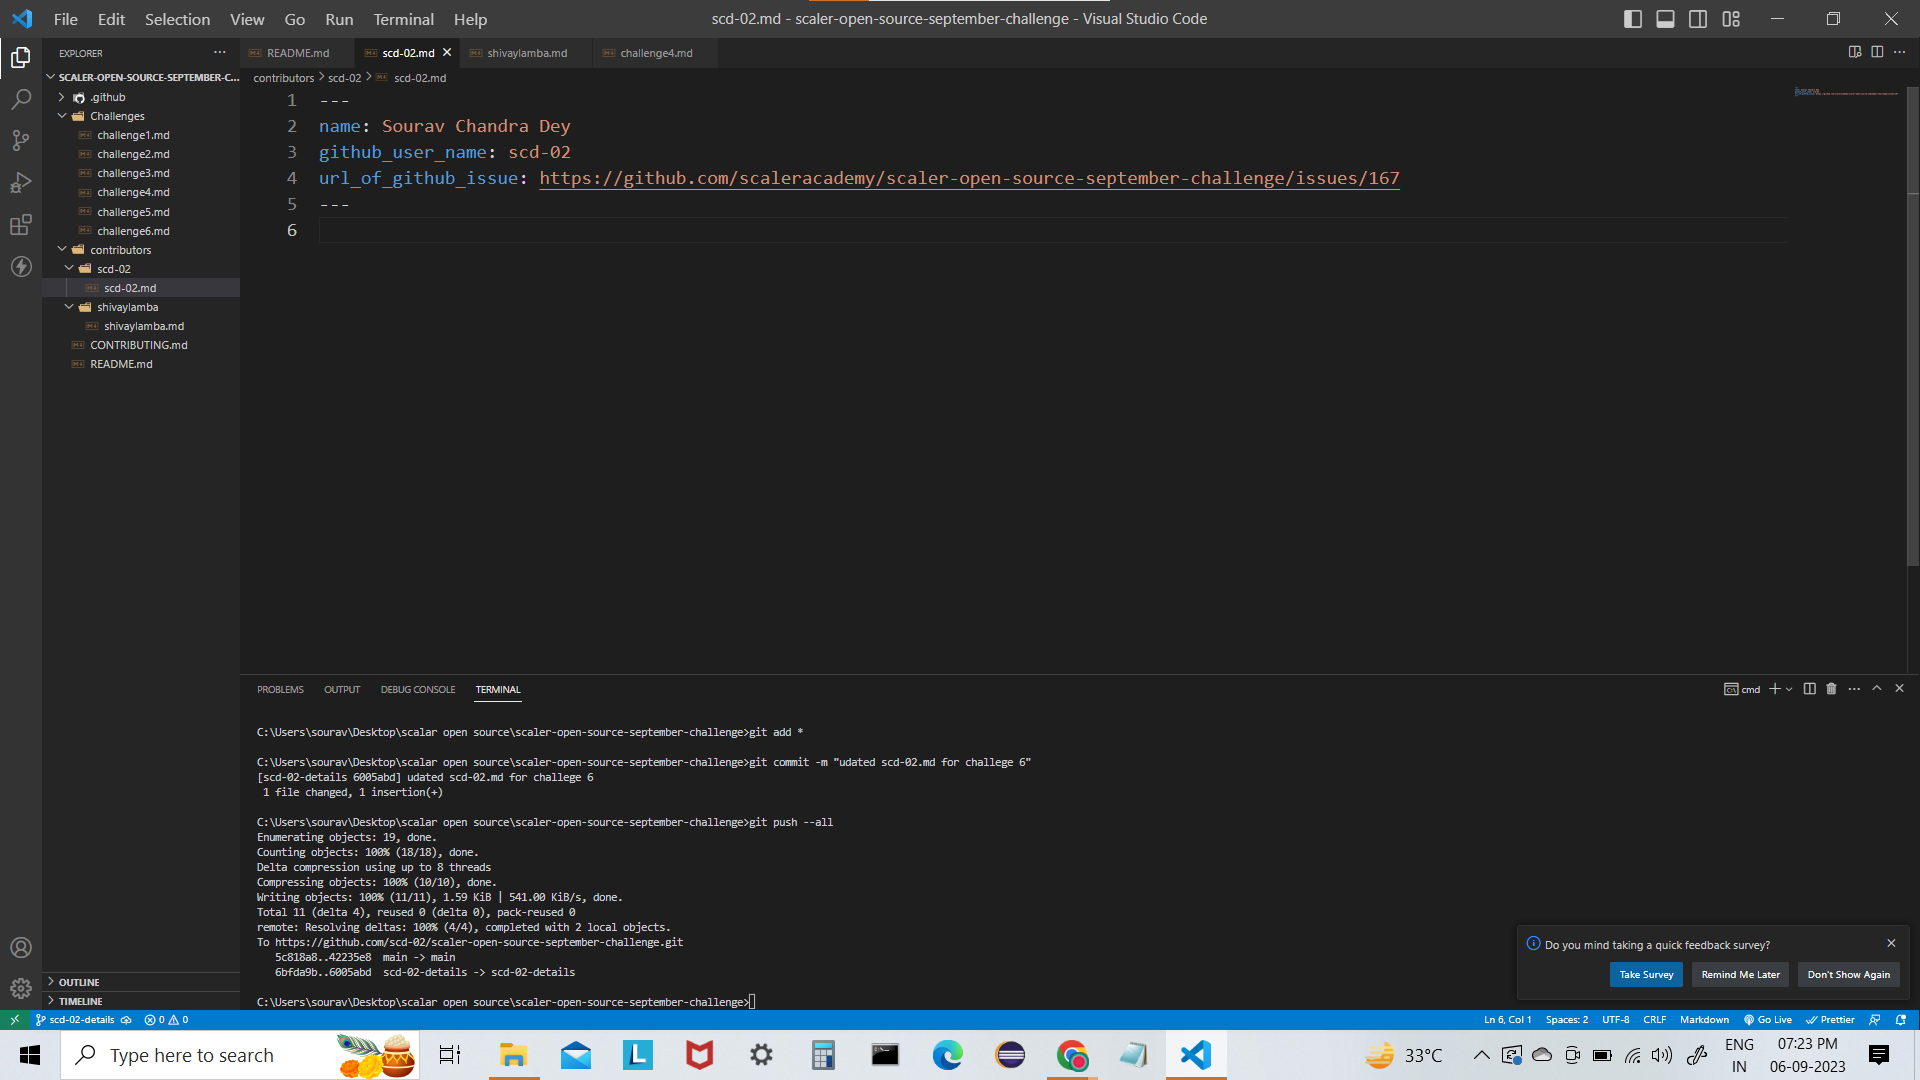This screenshot has height=1080, width=1920.
Task: Open Run and Debug view
Action: (x=20, y=182)
